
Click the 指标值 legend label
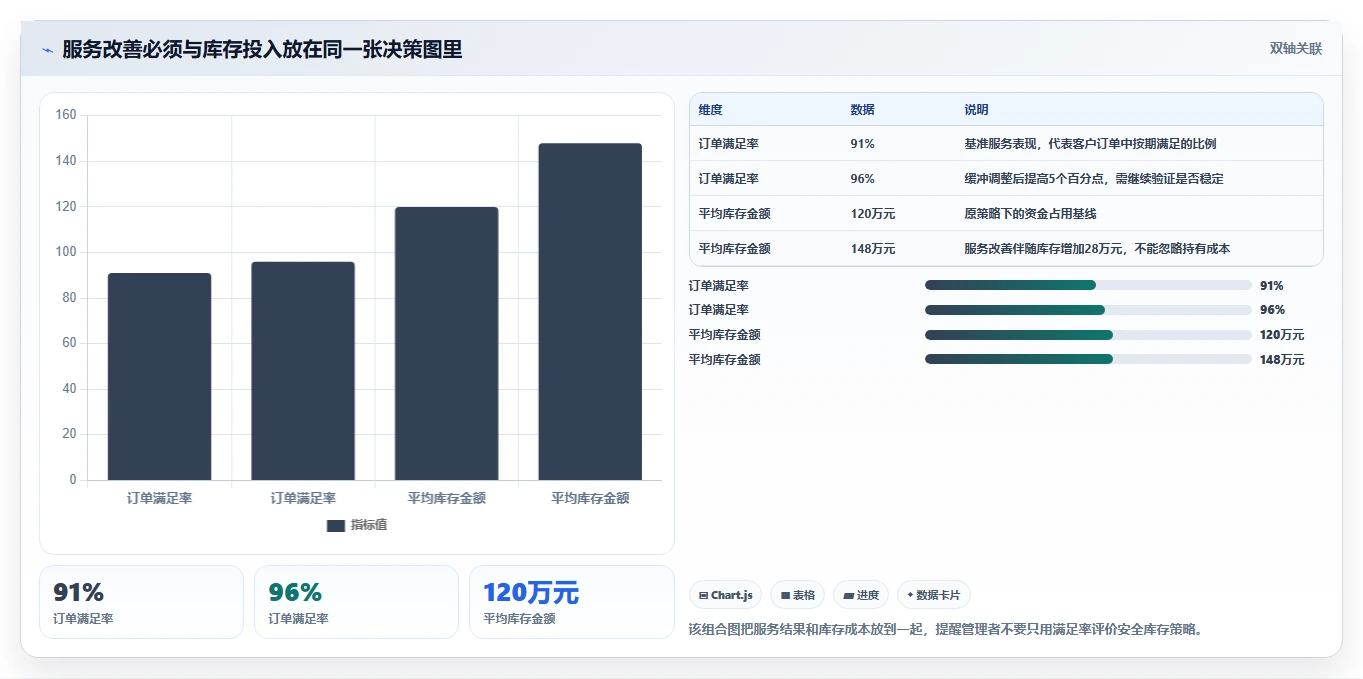click(x=369, y=525)
